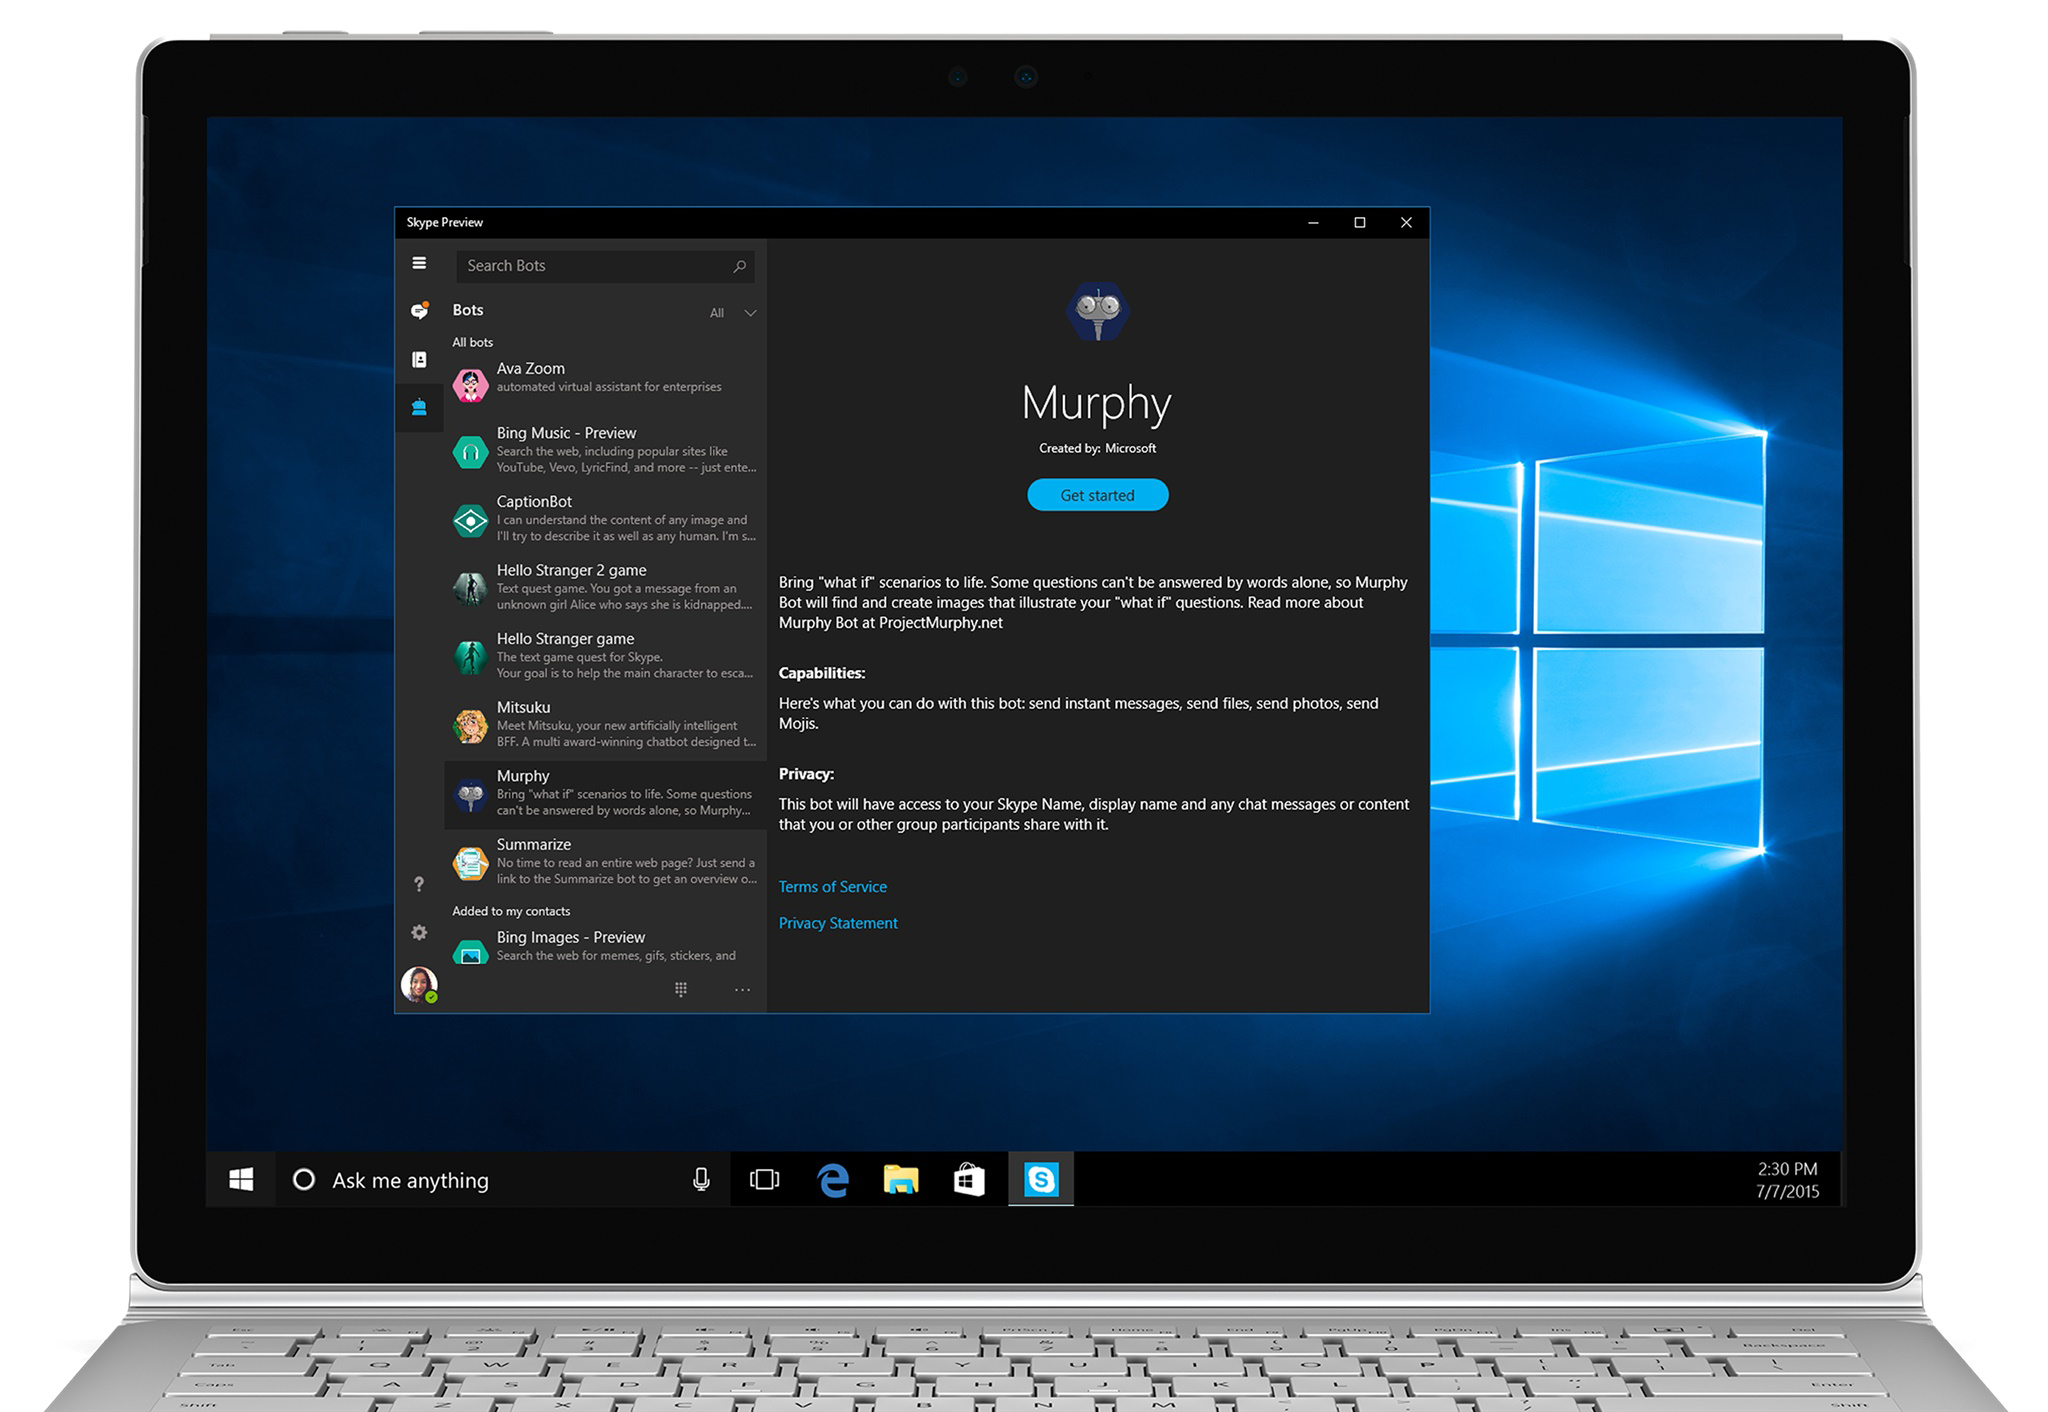Open the Skype icon on the taskbar
The height and width of the screenshot is (1412, 2048).
pyautogui.click(x=1040, y=1180)
